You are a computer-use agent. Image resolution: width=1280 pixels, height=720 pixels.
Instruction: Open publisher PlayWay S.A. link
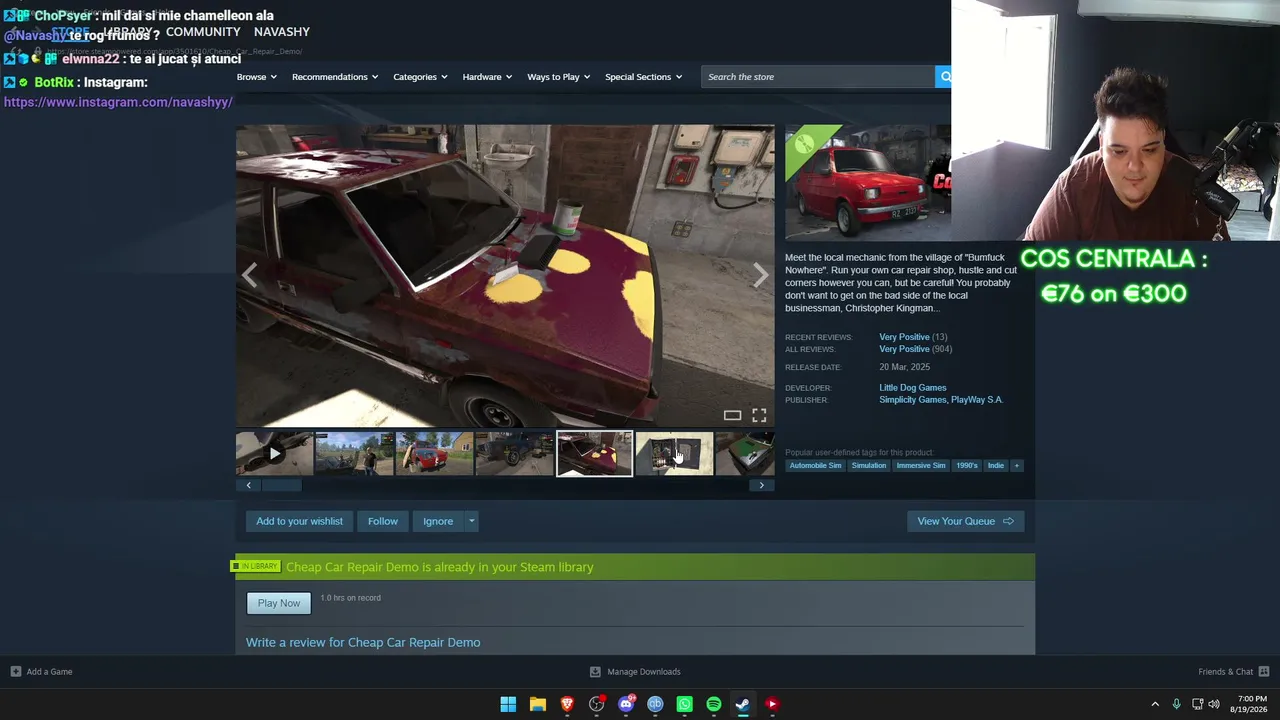[977, 400]
